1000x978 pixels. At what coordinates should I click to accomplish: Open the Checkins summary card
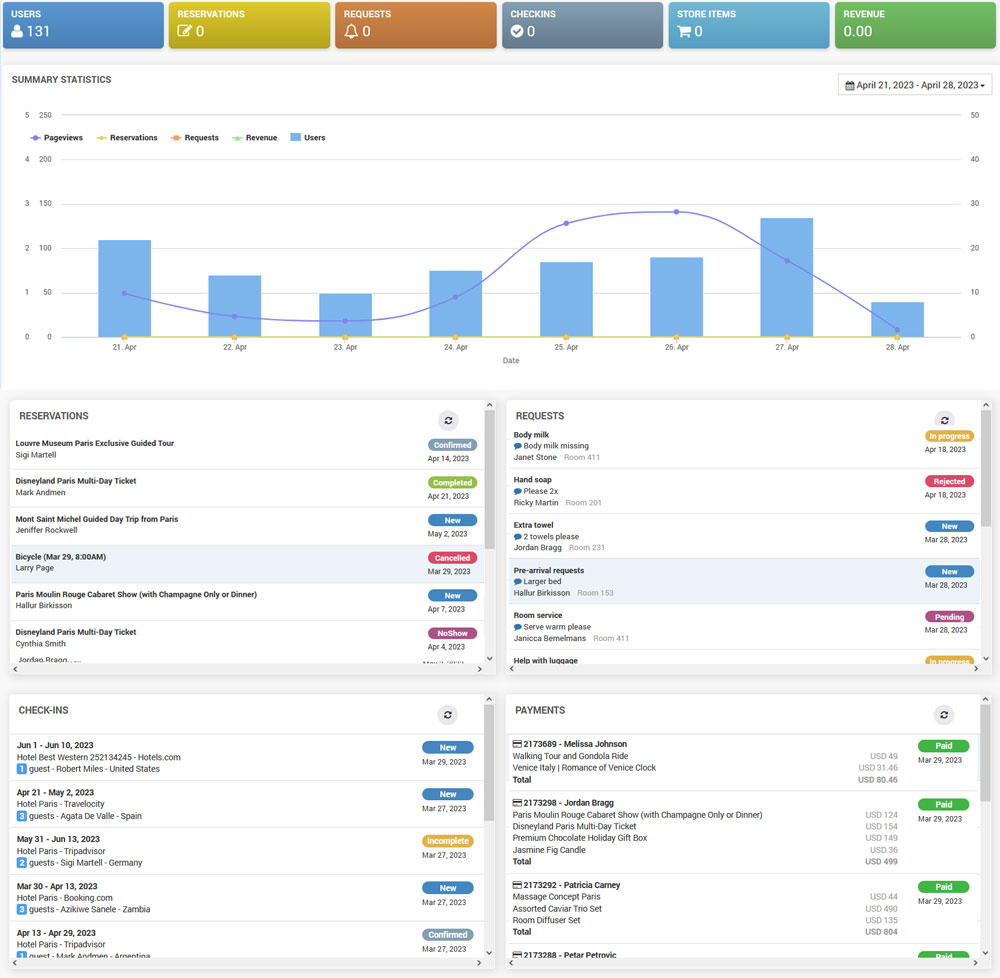tap(583, 24)
